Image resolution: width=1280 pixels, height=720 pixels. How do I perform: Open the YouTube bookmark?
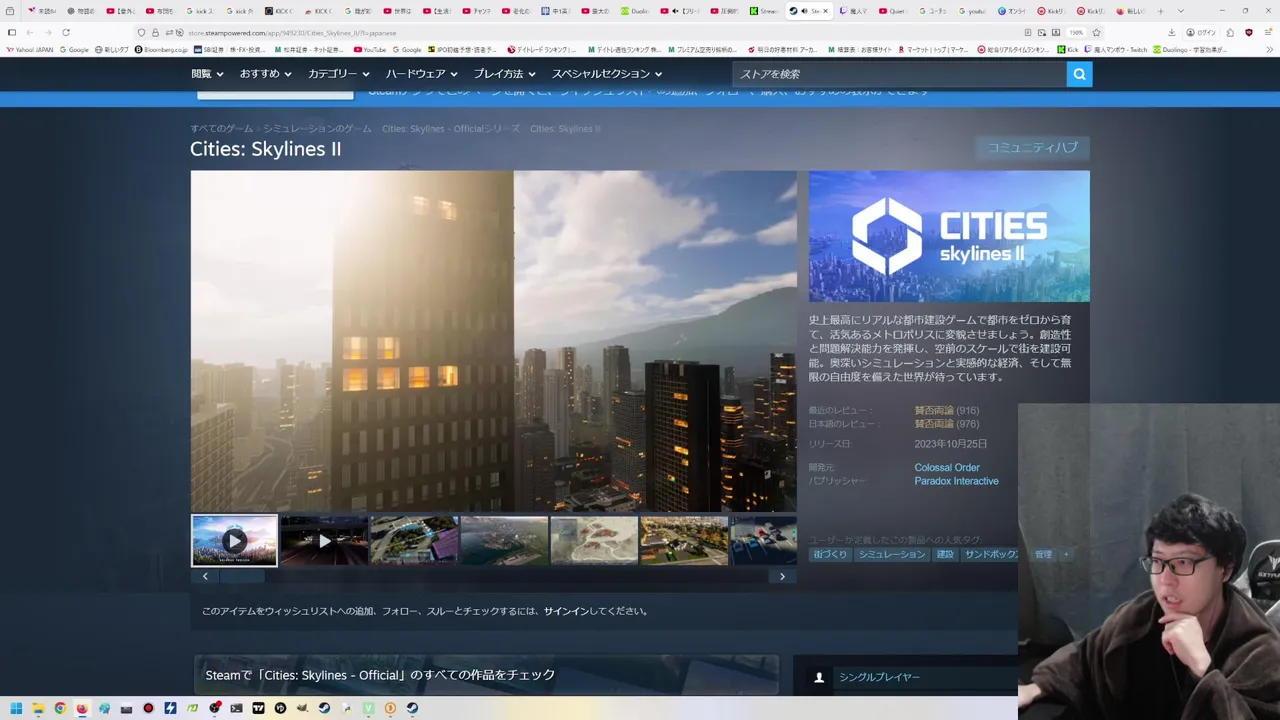tap(370, 49)
